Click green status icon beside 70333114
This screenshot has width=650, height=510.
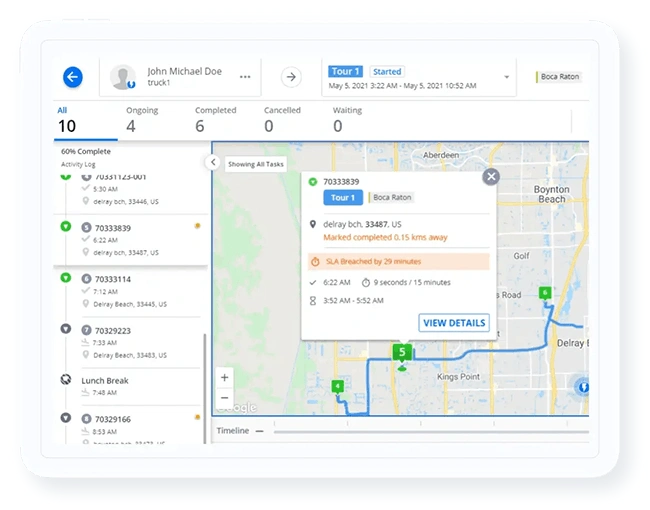pos(66,277)
